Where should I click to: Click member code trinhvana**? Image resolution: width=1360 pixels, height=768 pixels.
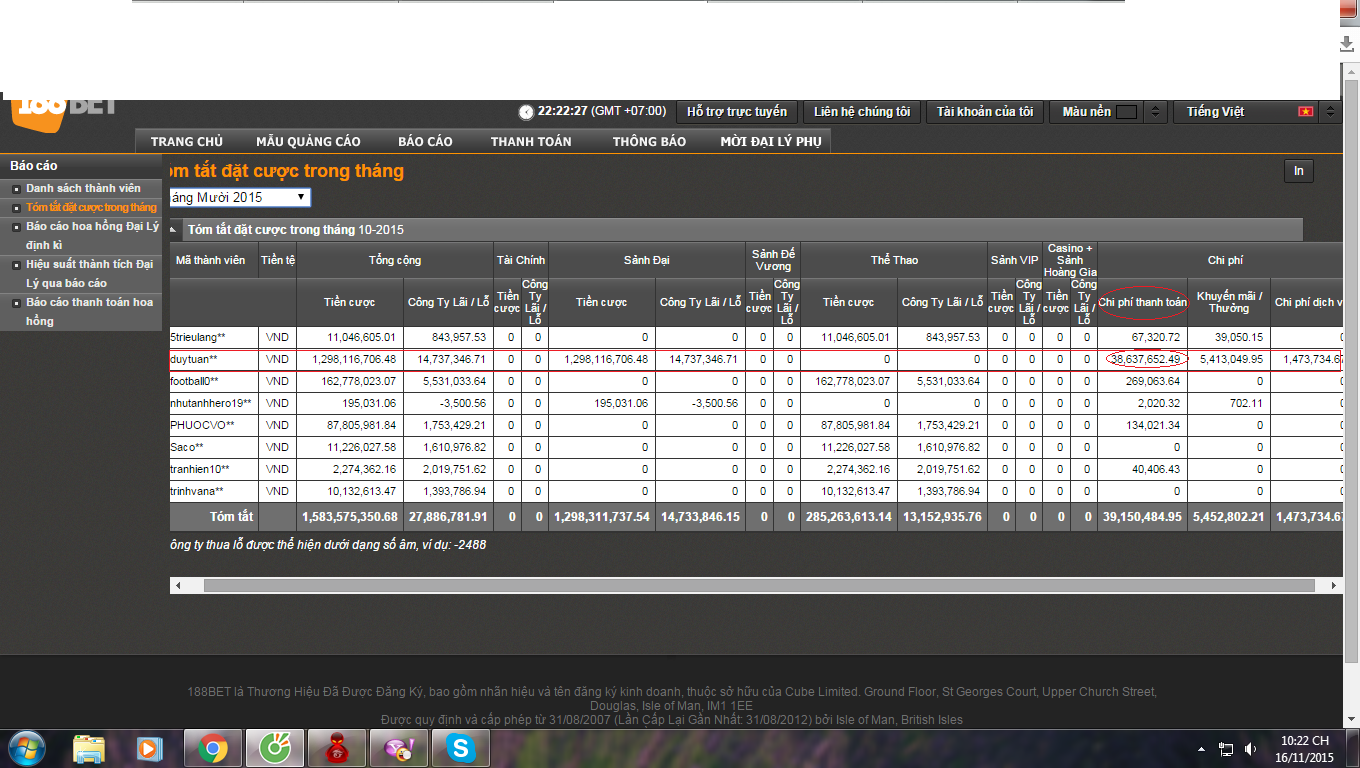point(197,492)
